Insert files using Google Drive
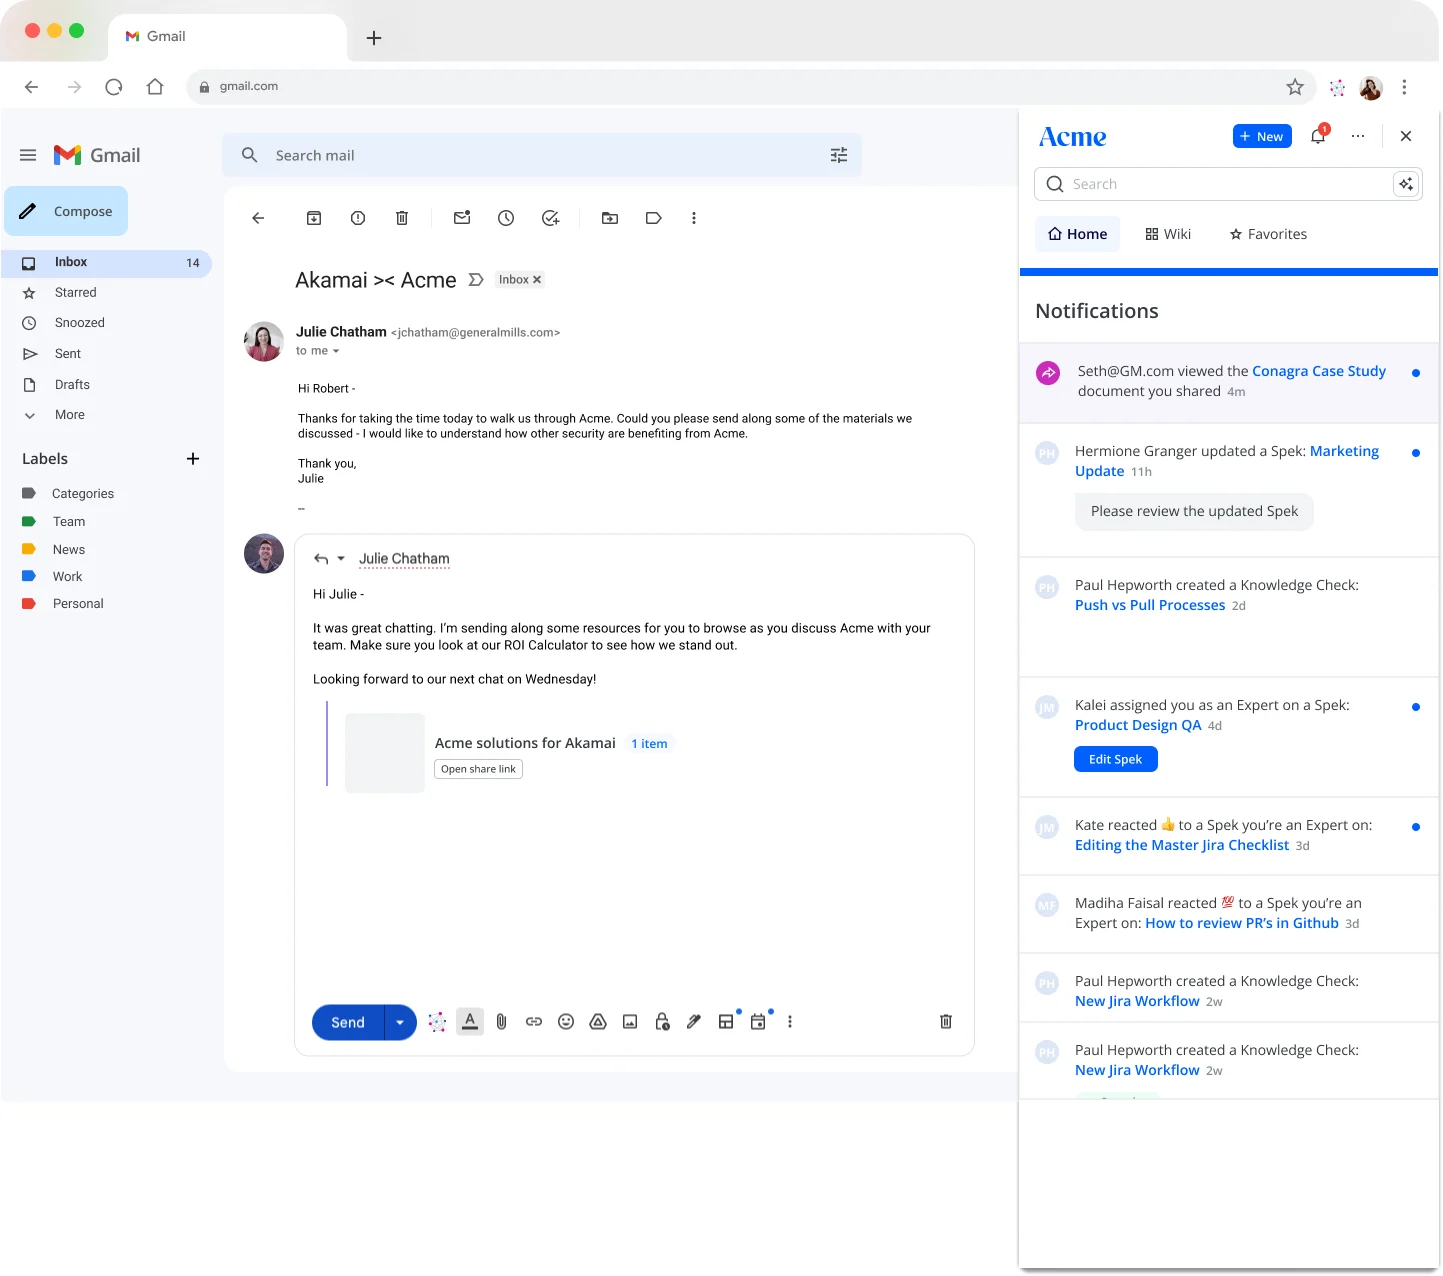Image resolution: width=1443 pixels, height=1276 pixels. [598, 1022]
